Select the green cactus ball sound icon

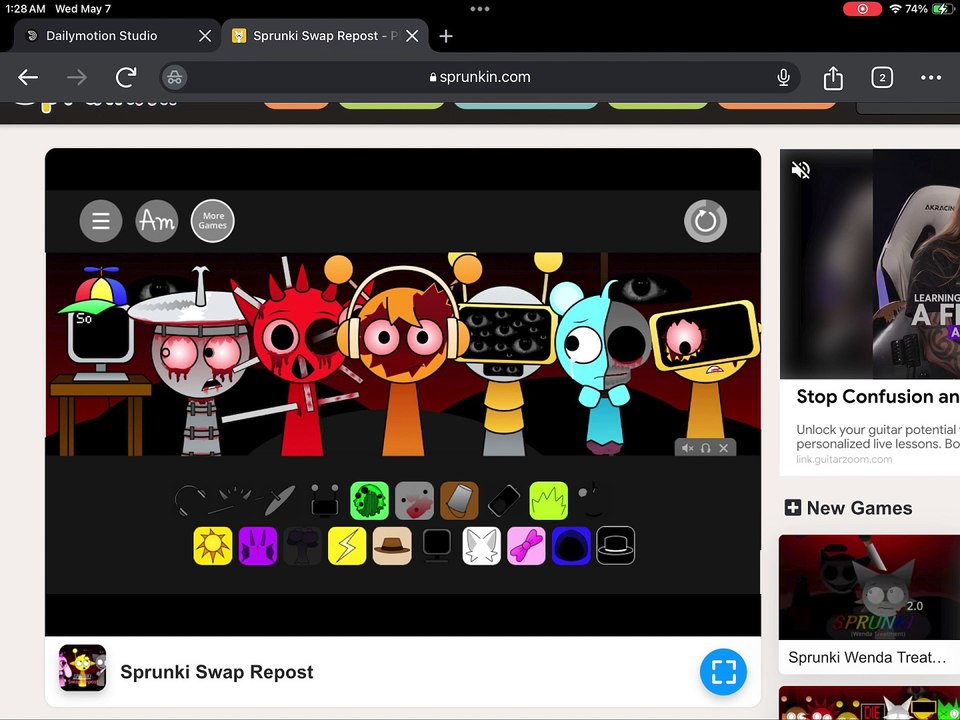370,501
